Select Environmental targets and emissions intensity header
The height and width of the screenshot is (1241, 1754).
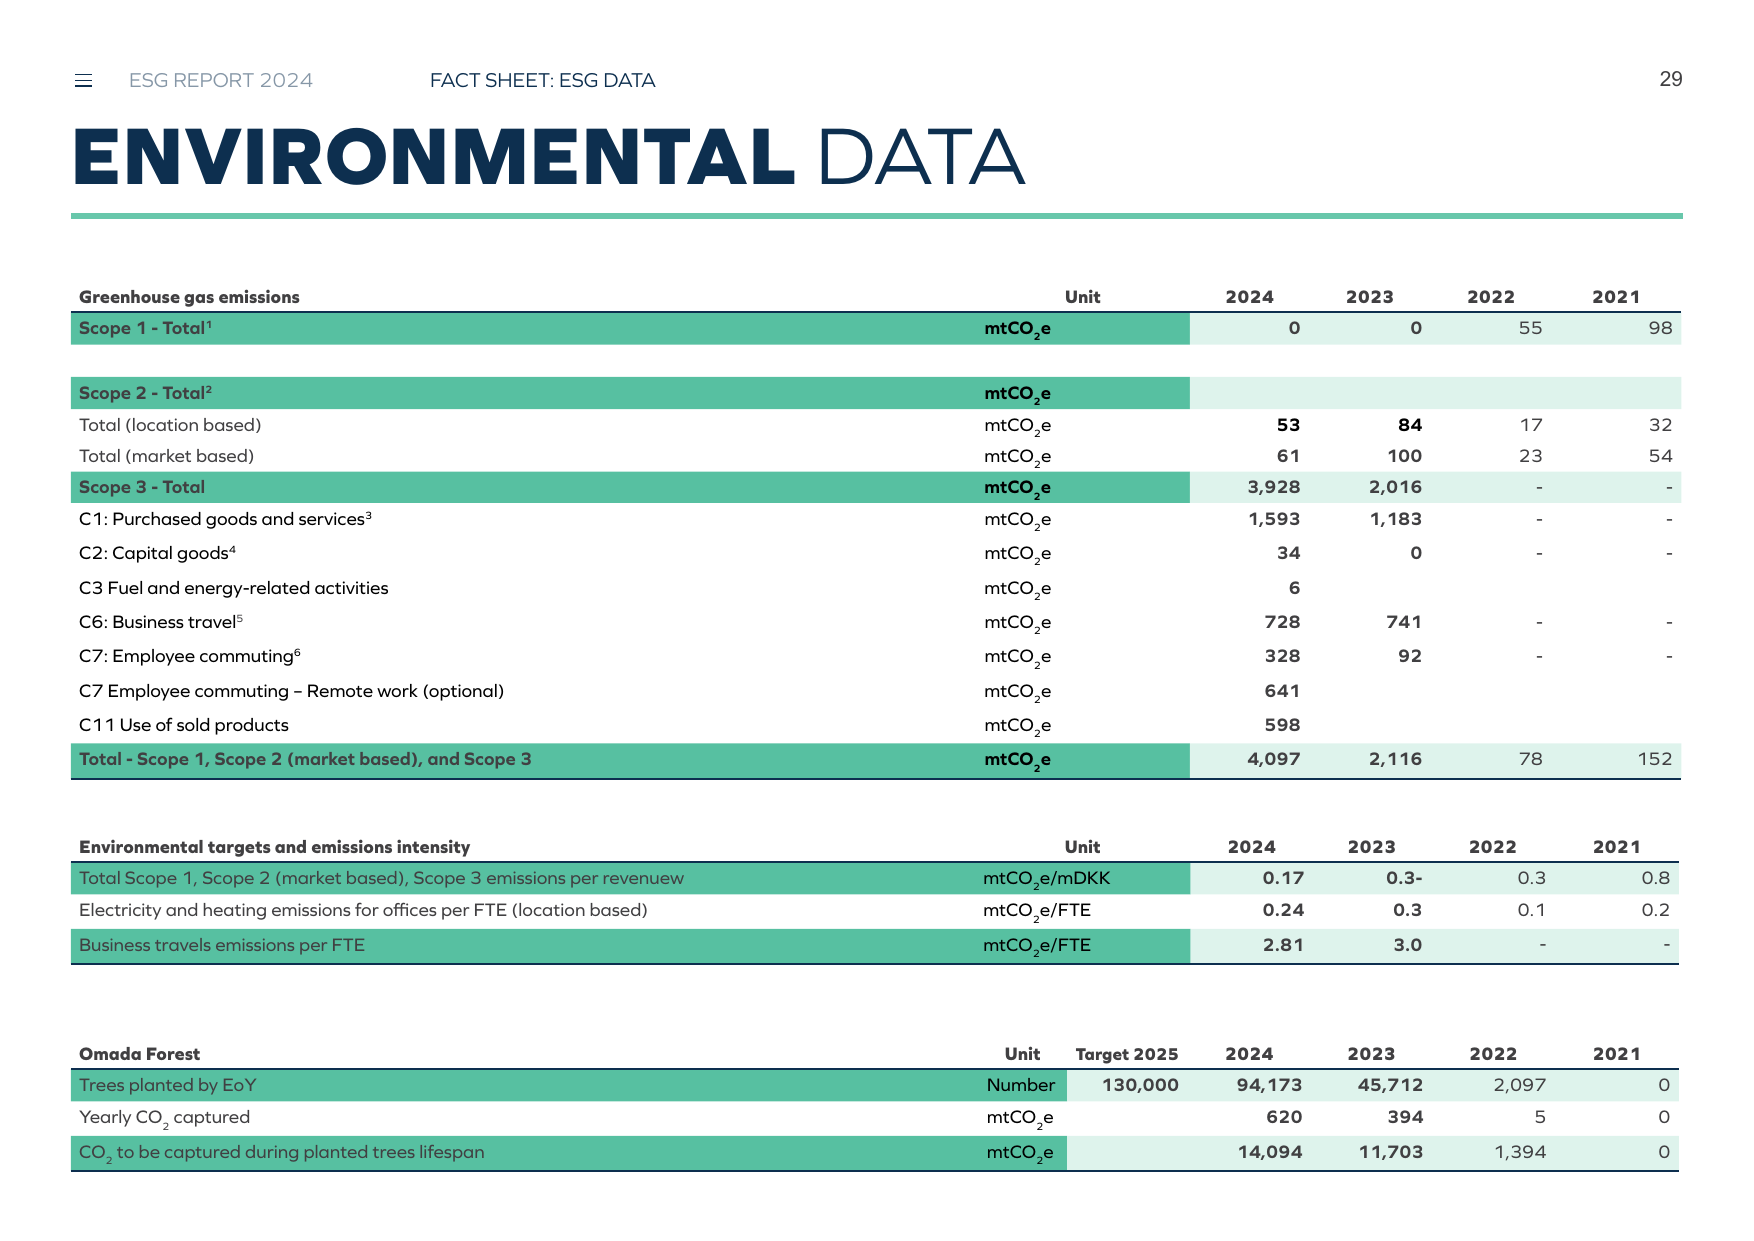(274, 847)
